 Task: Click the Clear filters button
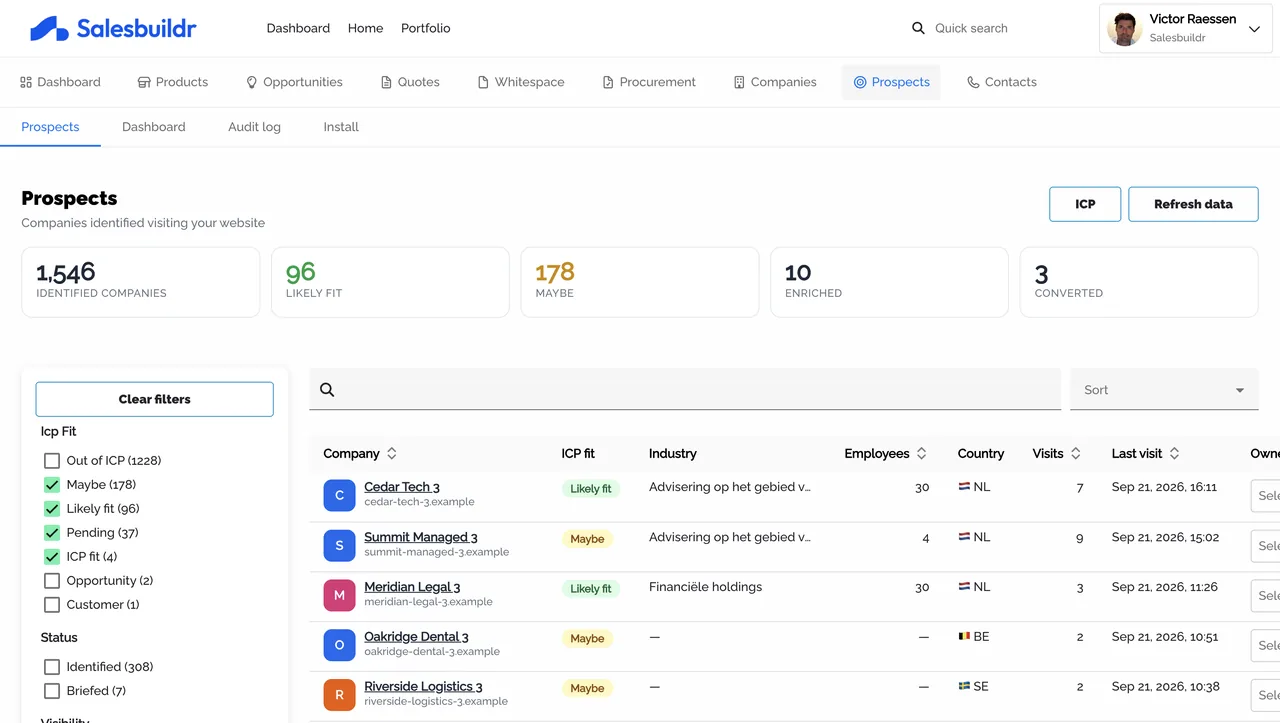click(x=154, y=399)
